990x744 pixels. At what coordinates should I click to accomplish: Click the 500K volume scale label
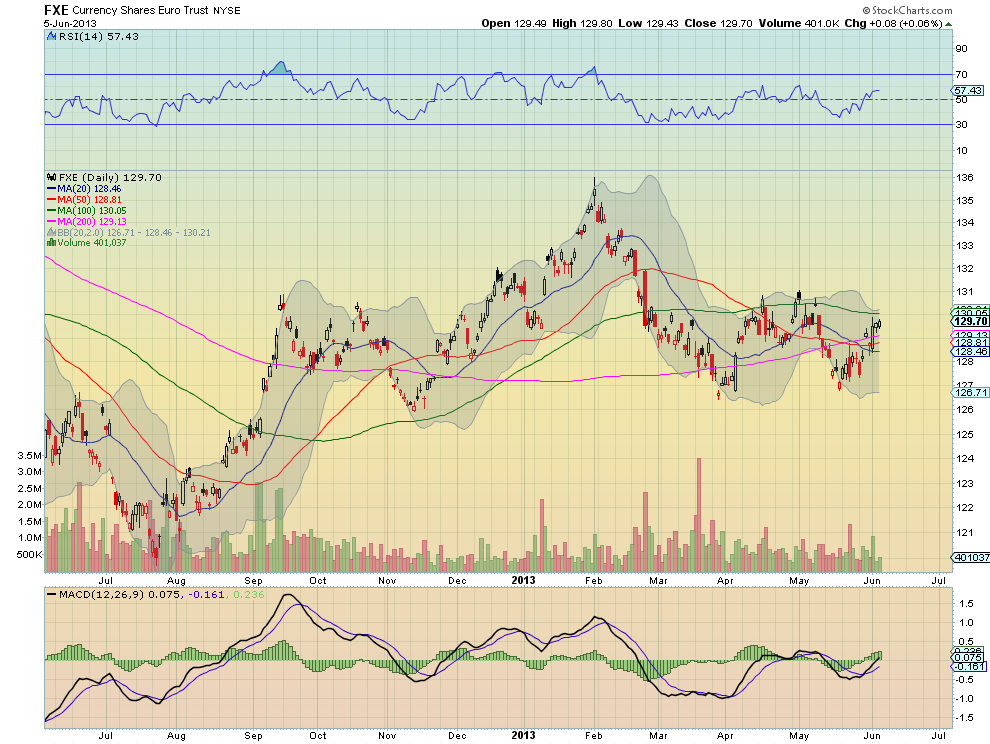30,555
